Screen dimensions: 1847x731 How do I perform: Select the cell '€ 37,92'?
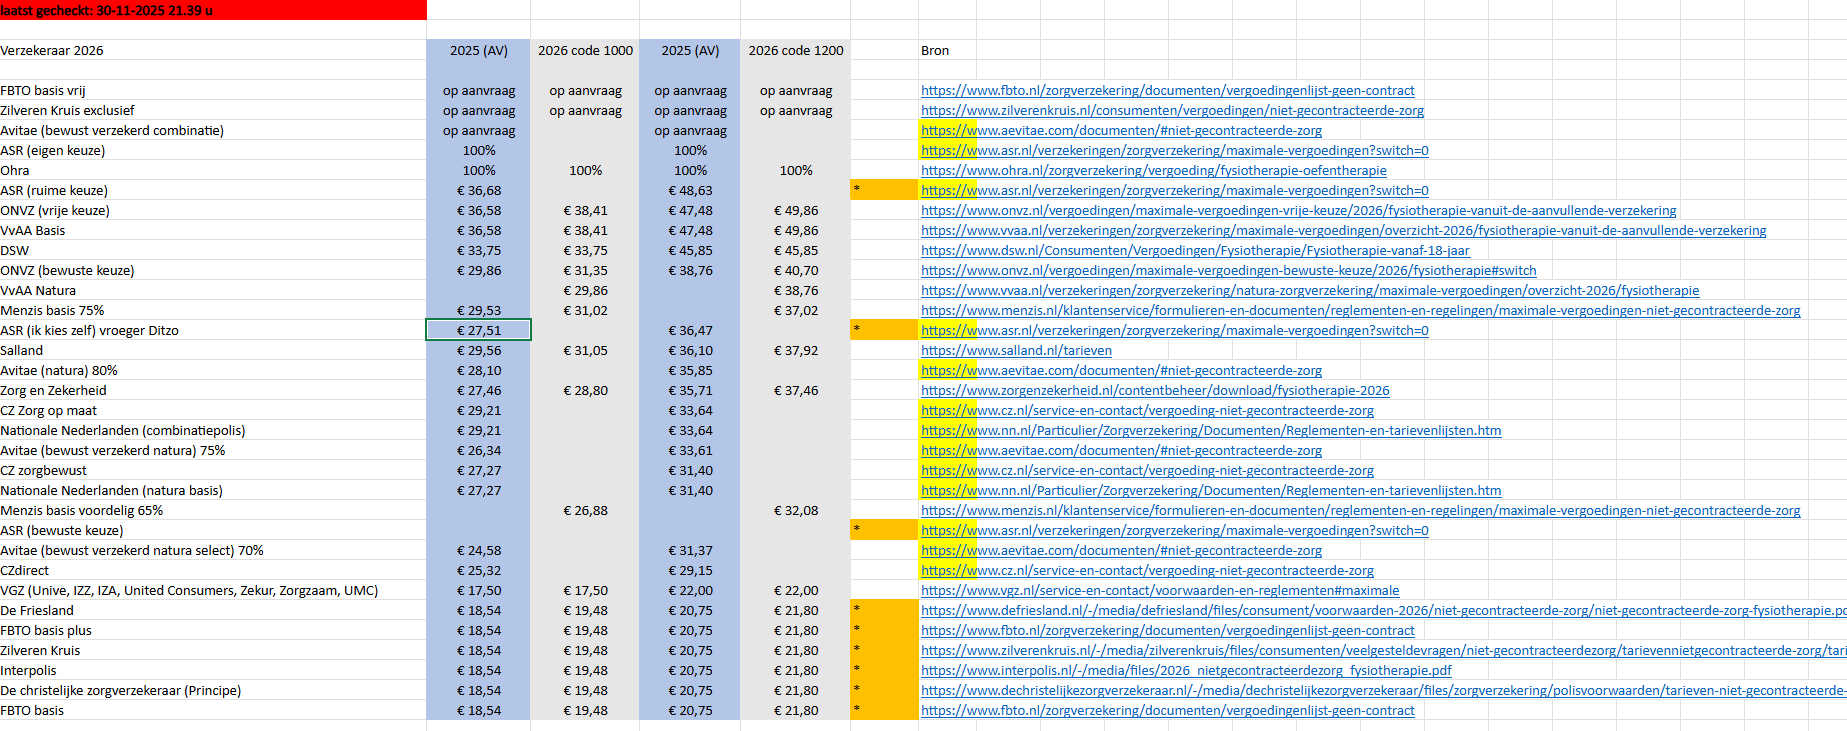pyautogui.click(x=796, y=351)
